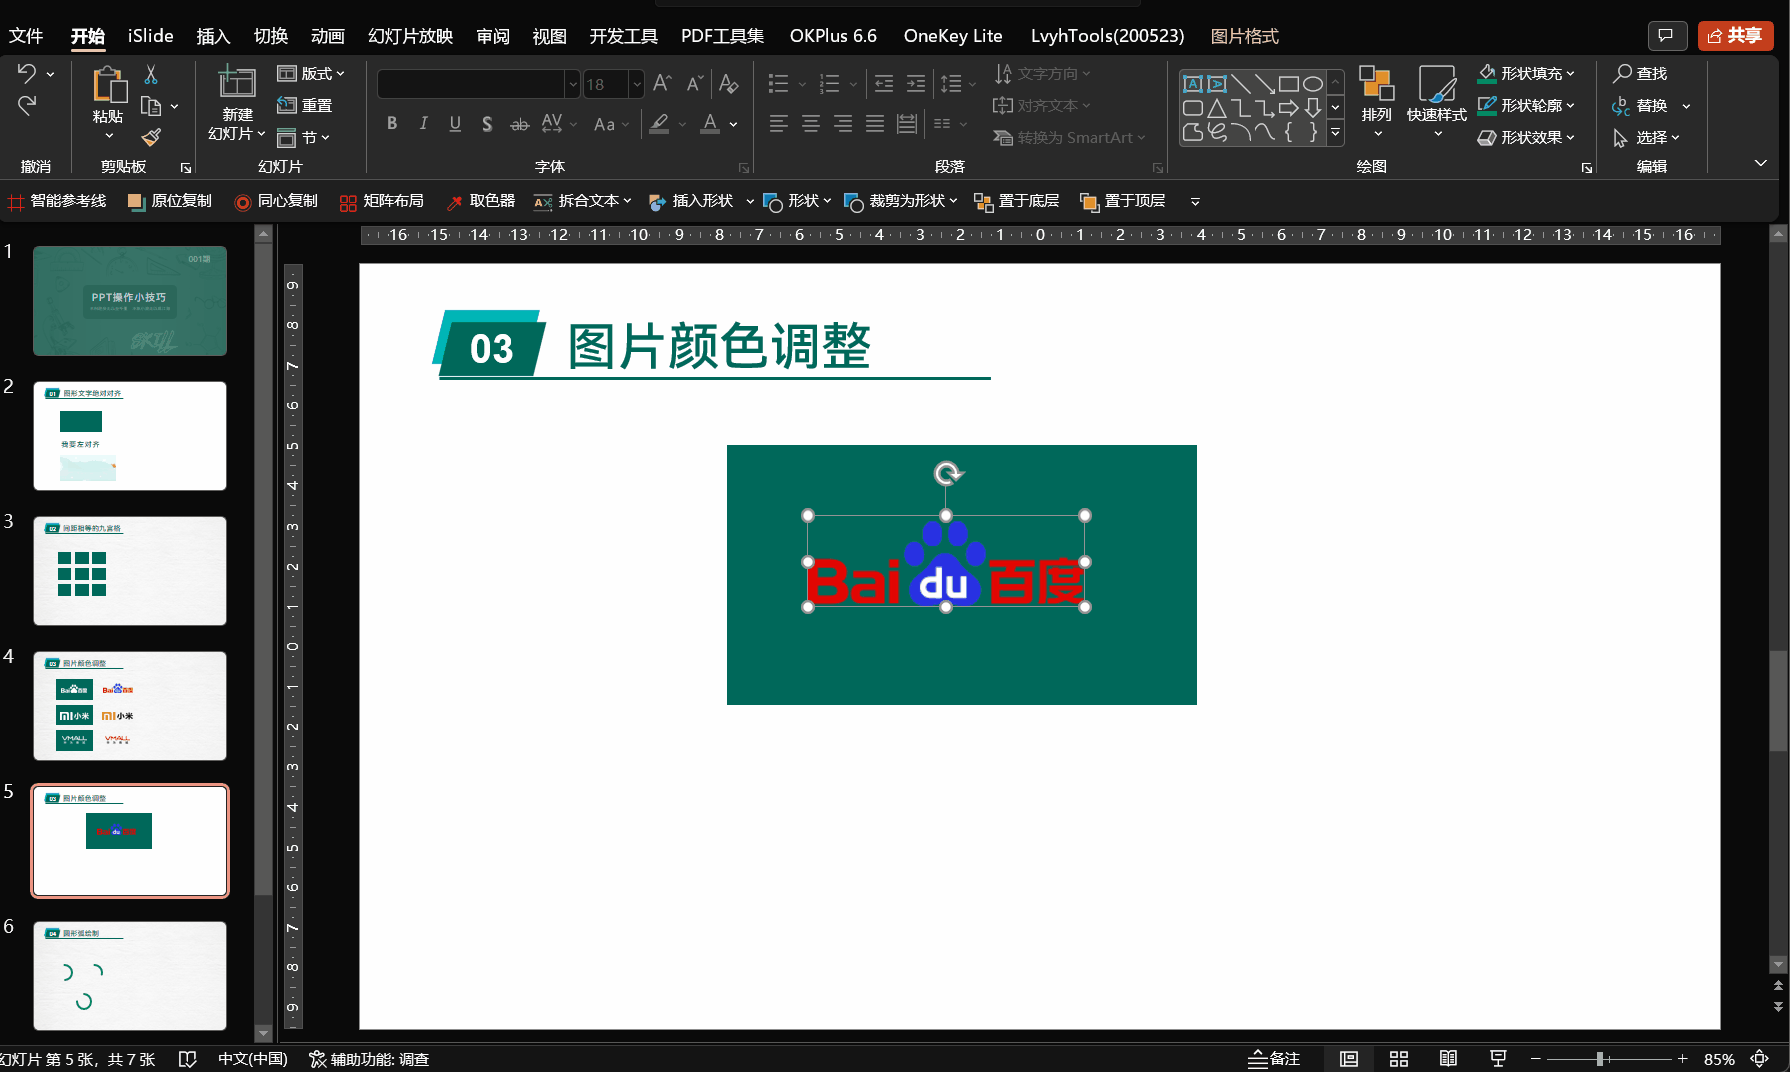Click the Center align icon
1790x1072 pixels.
[x=811, y=124]
